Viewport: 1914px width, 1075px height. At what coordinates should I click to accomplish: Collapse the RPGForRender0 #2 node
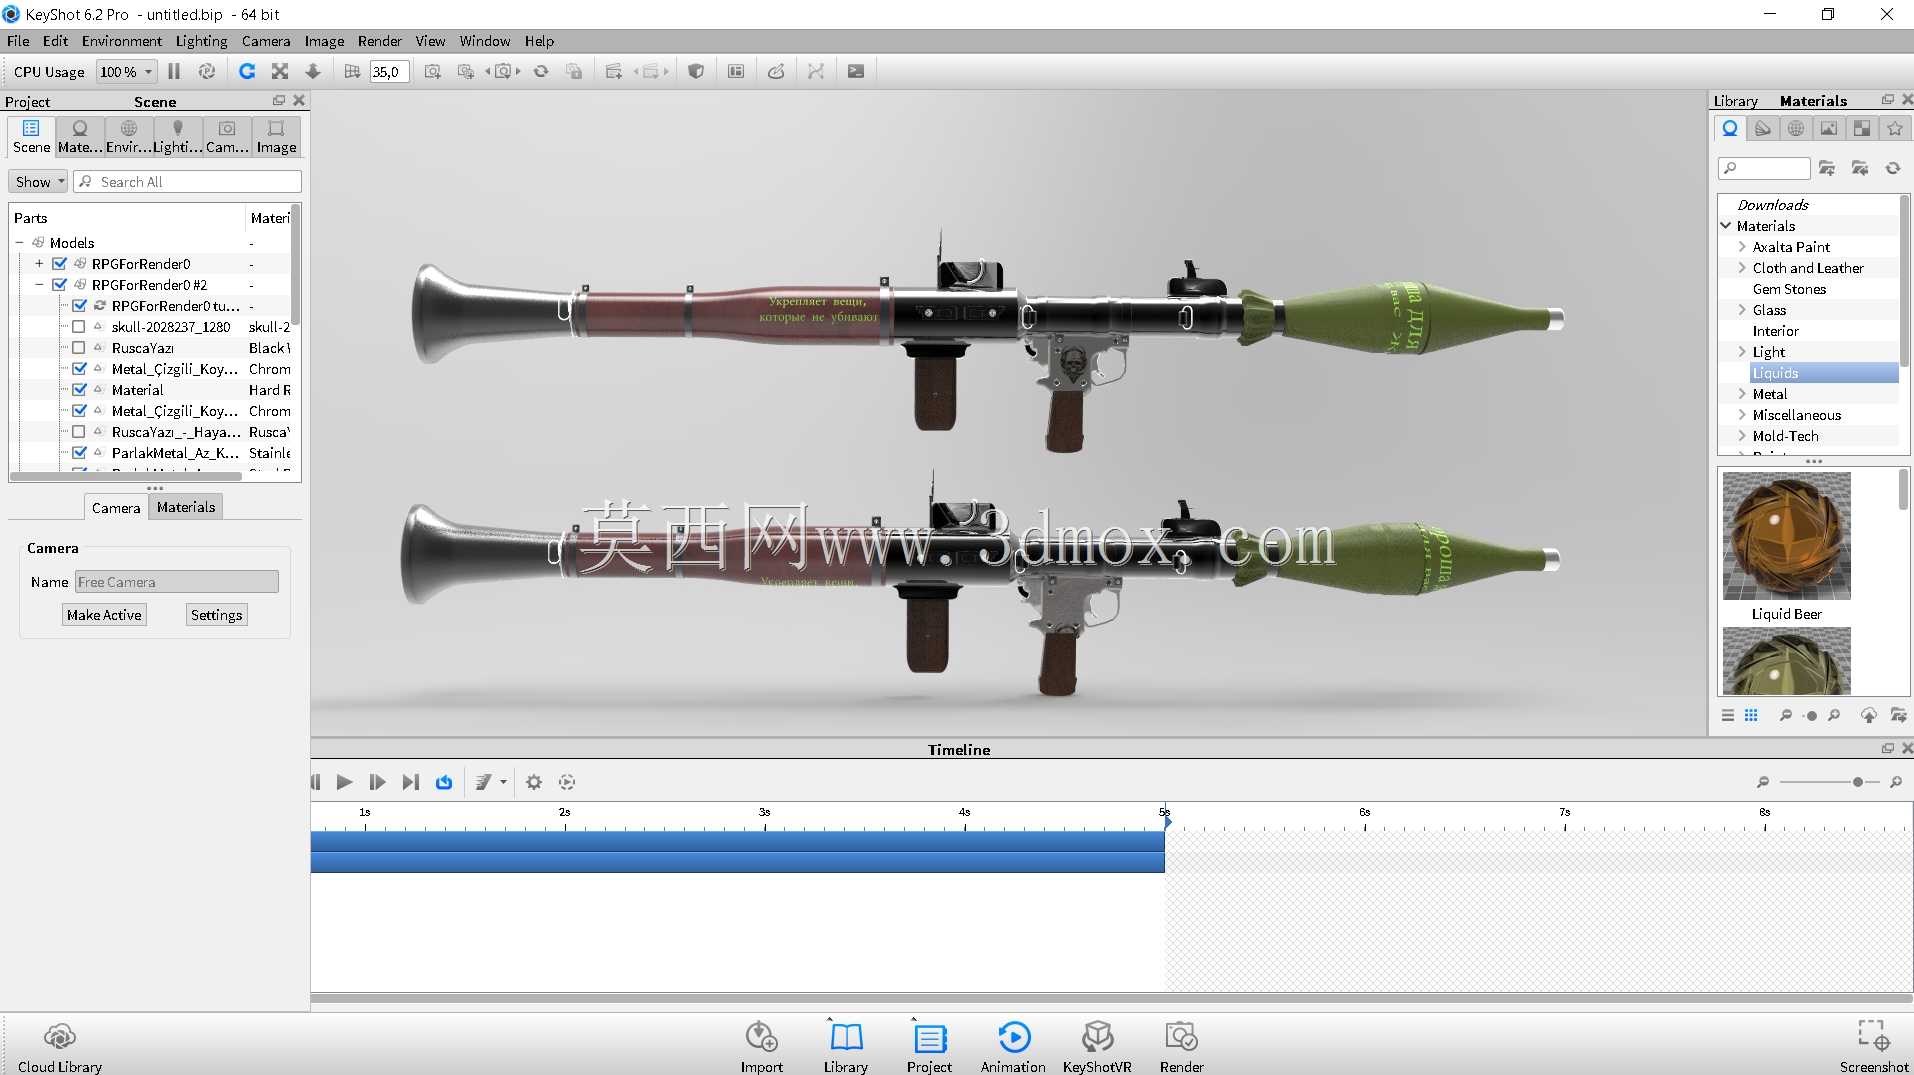(39, 285)
